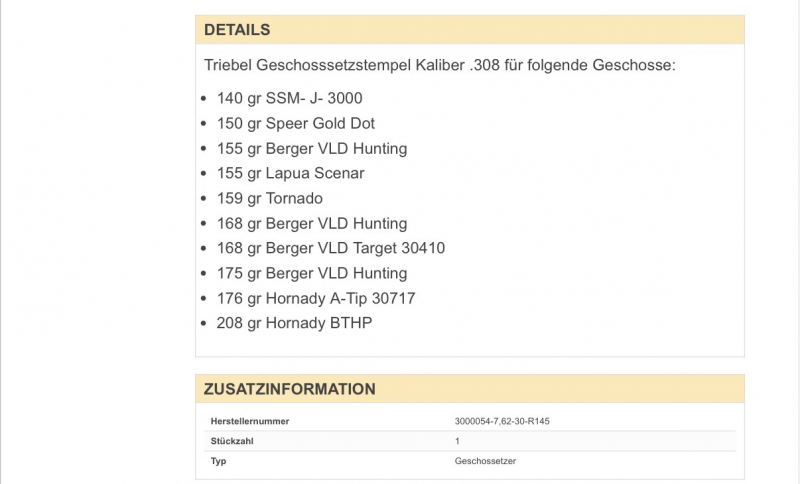Click 168 gr Berger VLD Target 30410

pyautogui.click(x=330, y=248)
